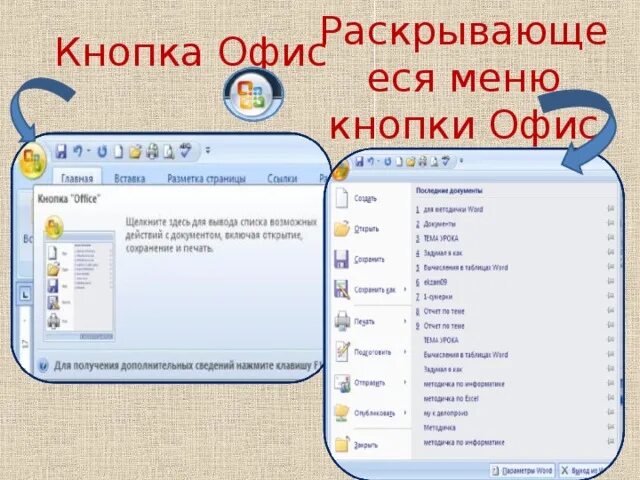Pin the '1-суперки' recent document
The image size is (640, 480).
click(611, 296)
